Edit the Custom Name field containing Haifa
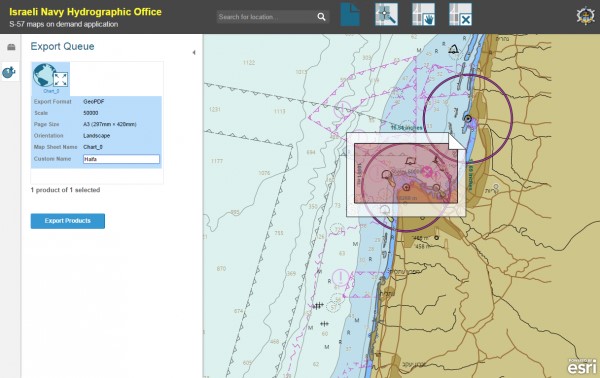The width and height of the screenshot is (600, 378). click(121, 159)
